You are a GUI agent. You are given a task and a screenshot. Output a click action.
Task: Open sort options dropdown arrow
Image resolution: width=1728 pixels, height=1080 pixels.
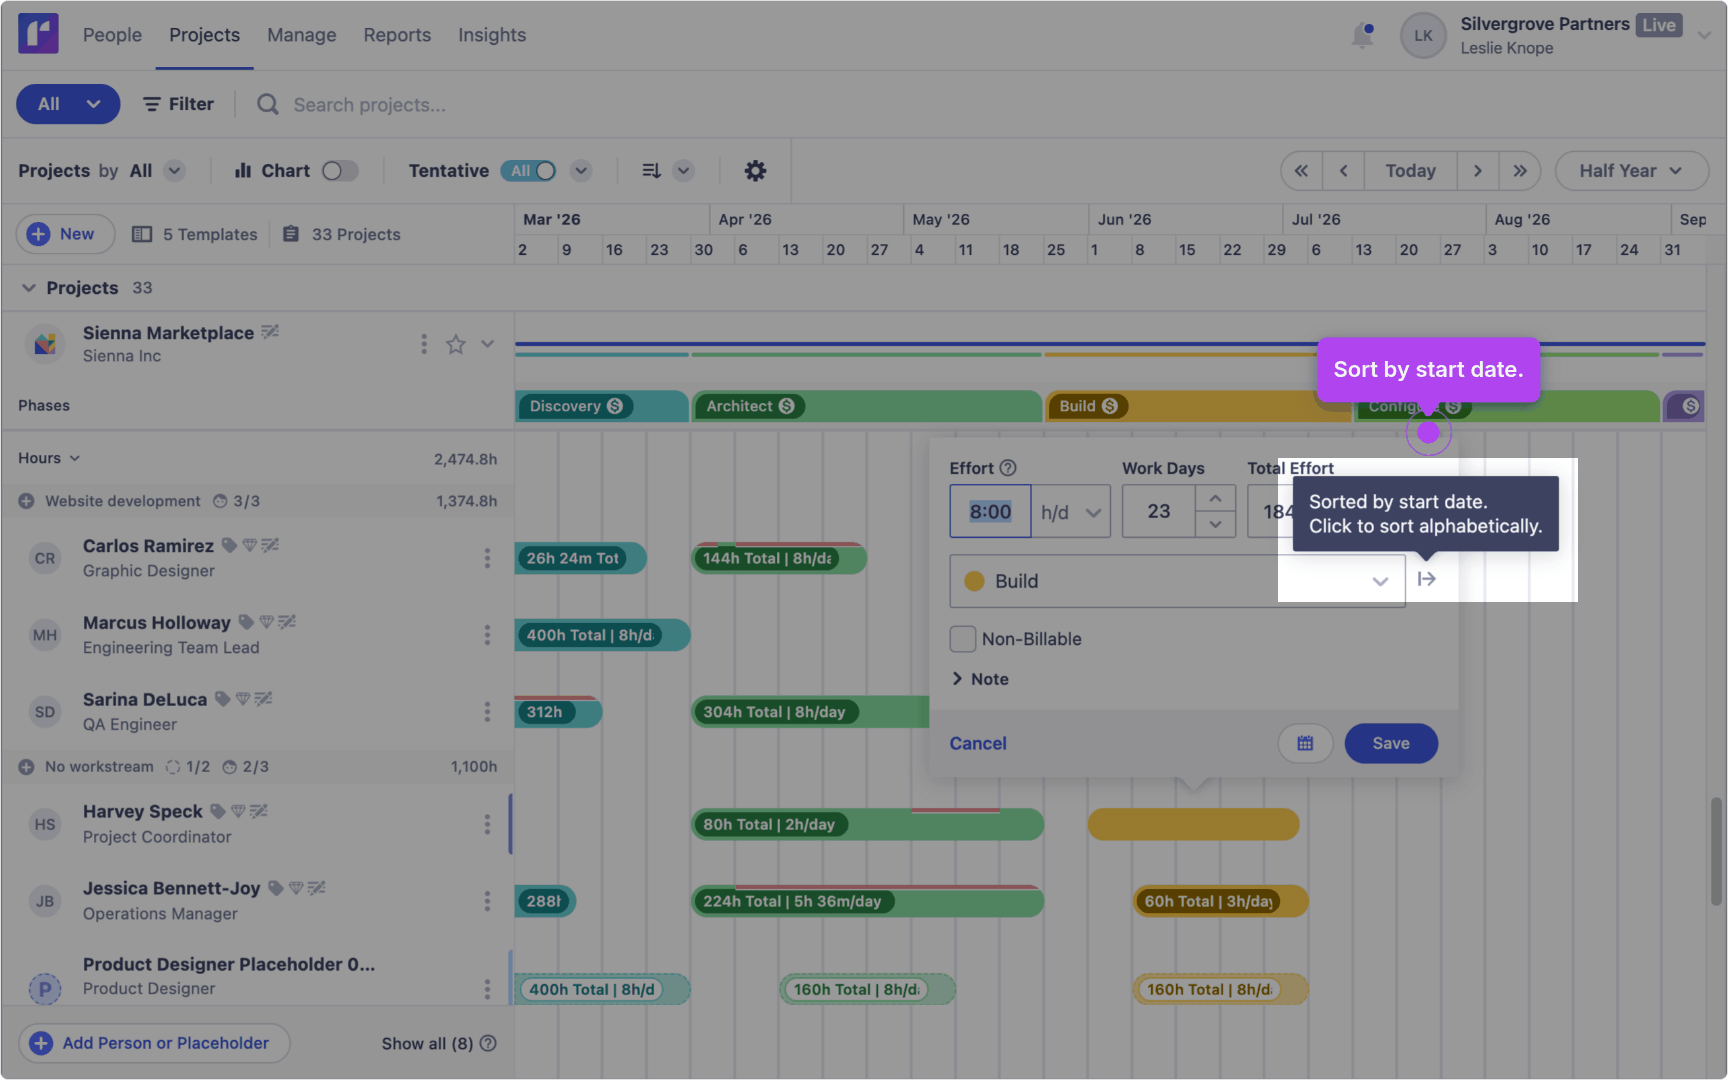[x=684, y=171]
